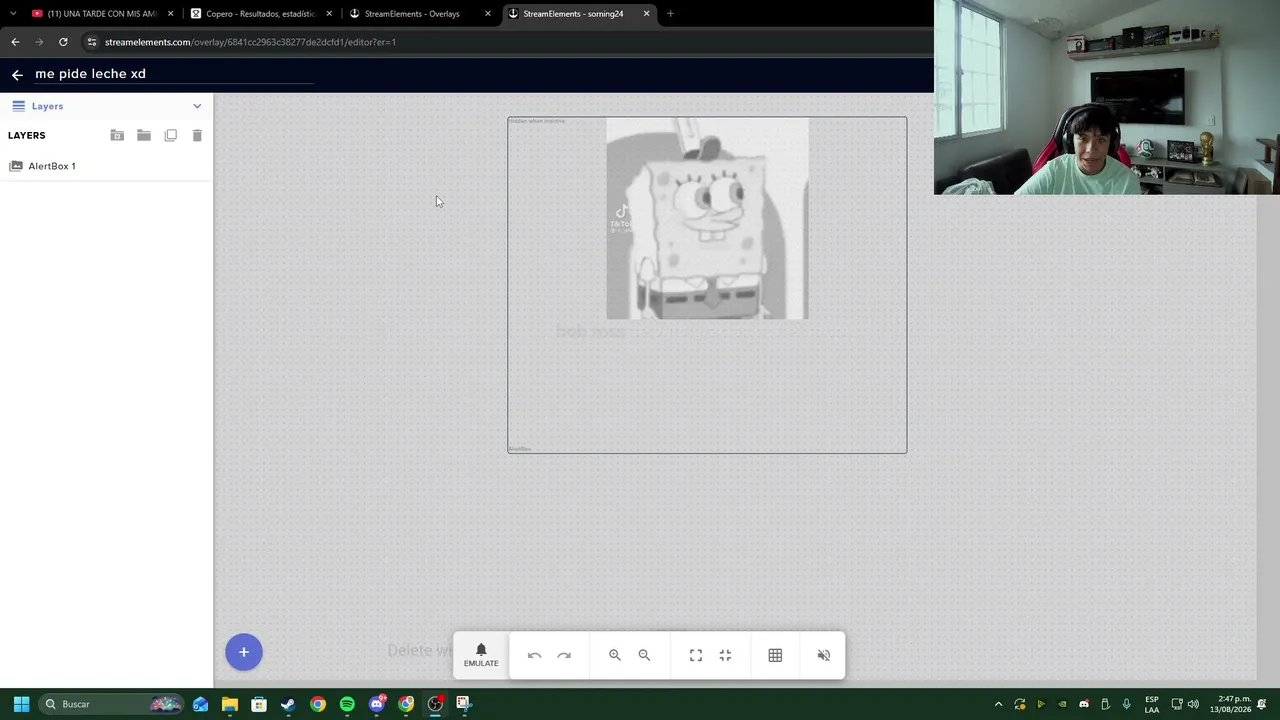Open Spotify from the taskbar
The image size is (1280, 720).
(347, 704)
